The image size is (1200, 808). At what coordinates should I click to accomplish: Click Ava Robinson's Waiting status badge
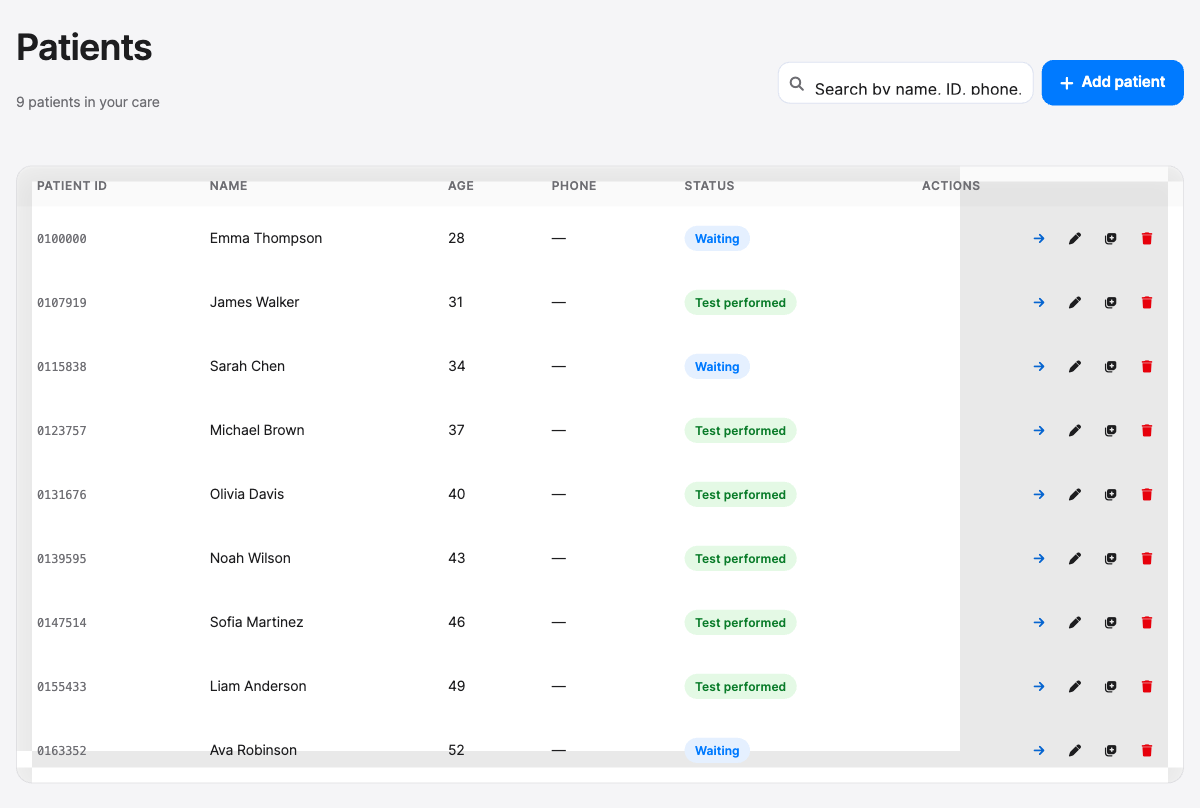(717, 751)
